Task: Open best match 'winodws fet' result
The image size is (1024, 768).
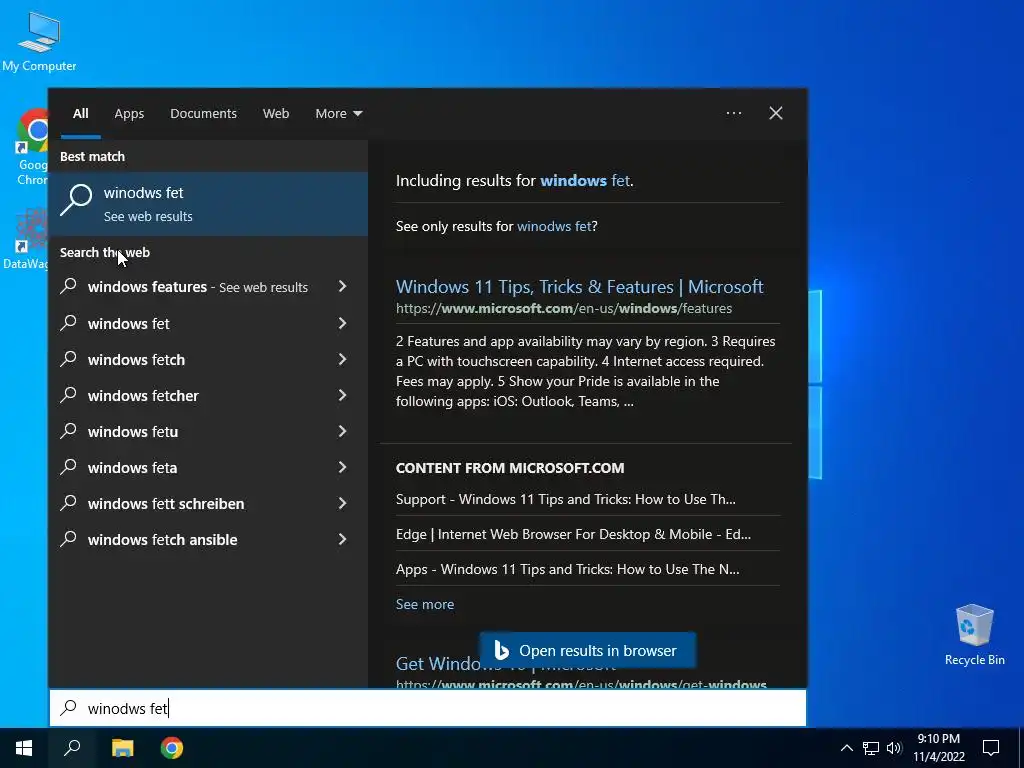Action: click(208, 204)
